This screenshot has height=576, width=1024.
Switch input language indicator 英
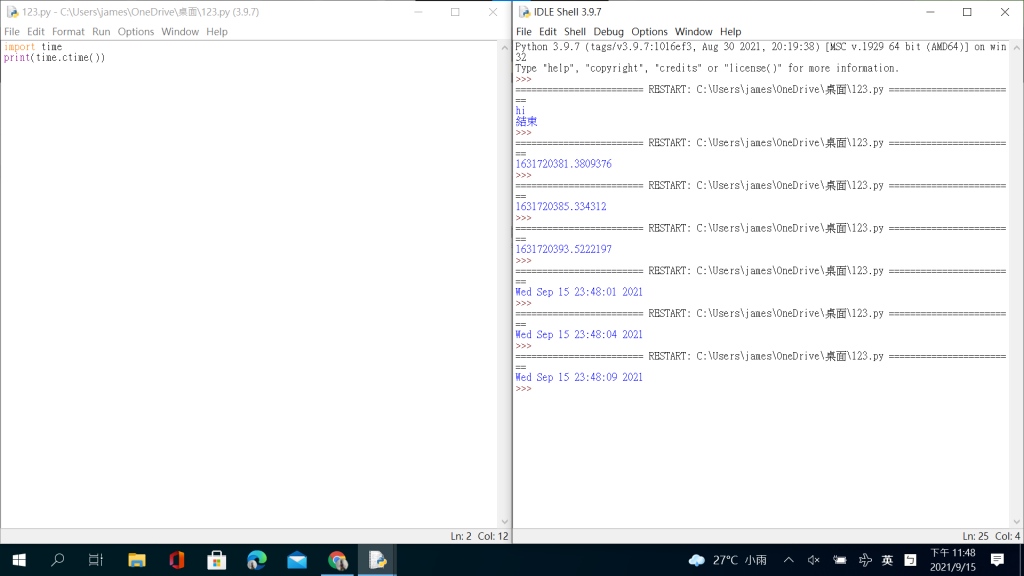tap(887, 560)
